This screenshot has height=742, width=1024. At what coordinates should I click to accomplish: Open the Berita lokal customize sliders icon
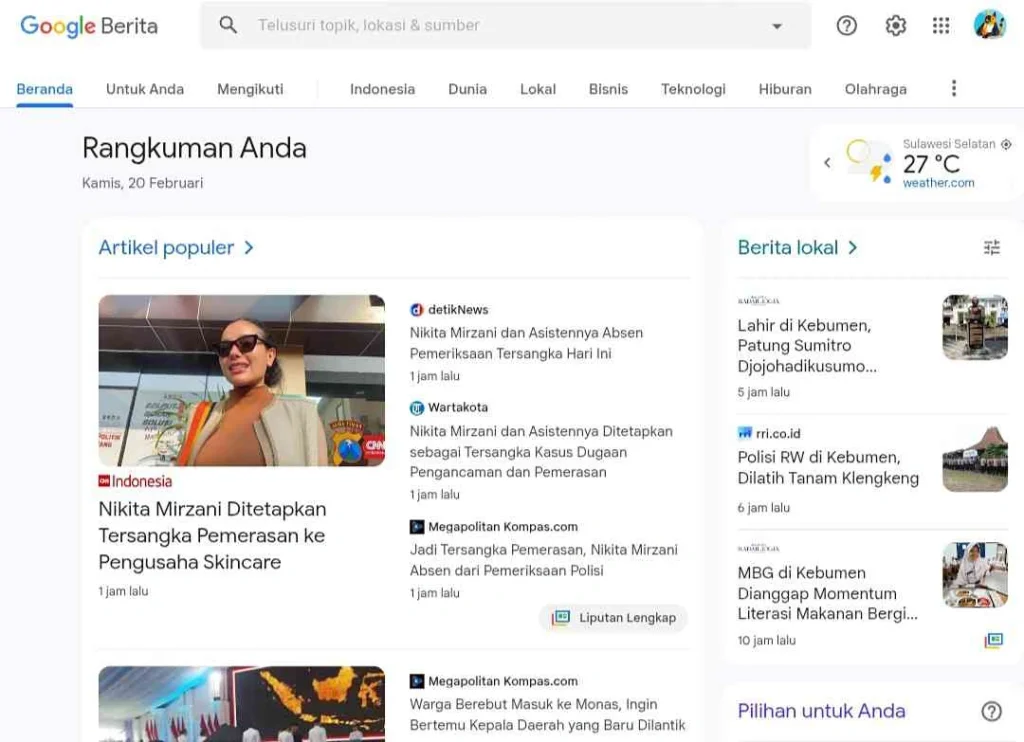(991, 248)
